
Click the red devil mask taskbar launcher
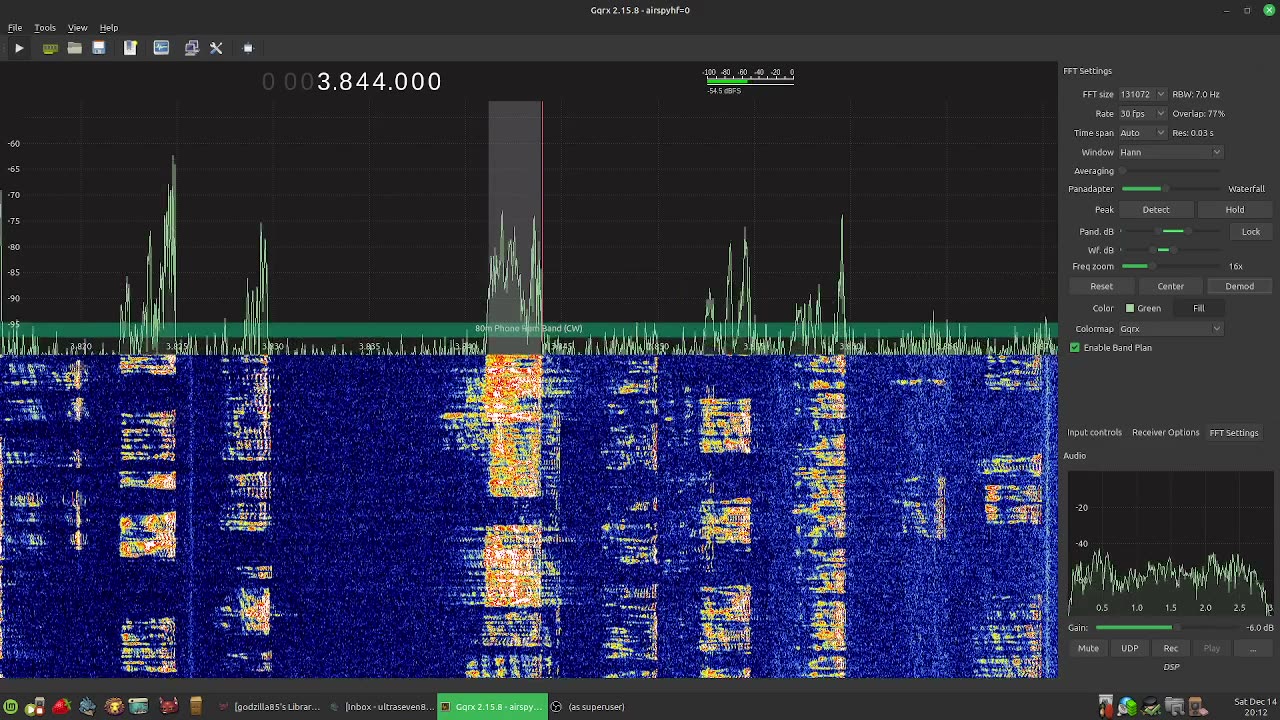coord(169,707)
